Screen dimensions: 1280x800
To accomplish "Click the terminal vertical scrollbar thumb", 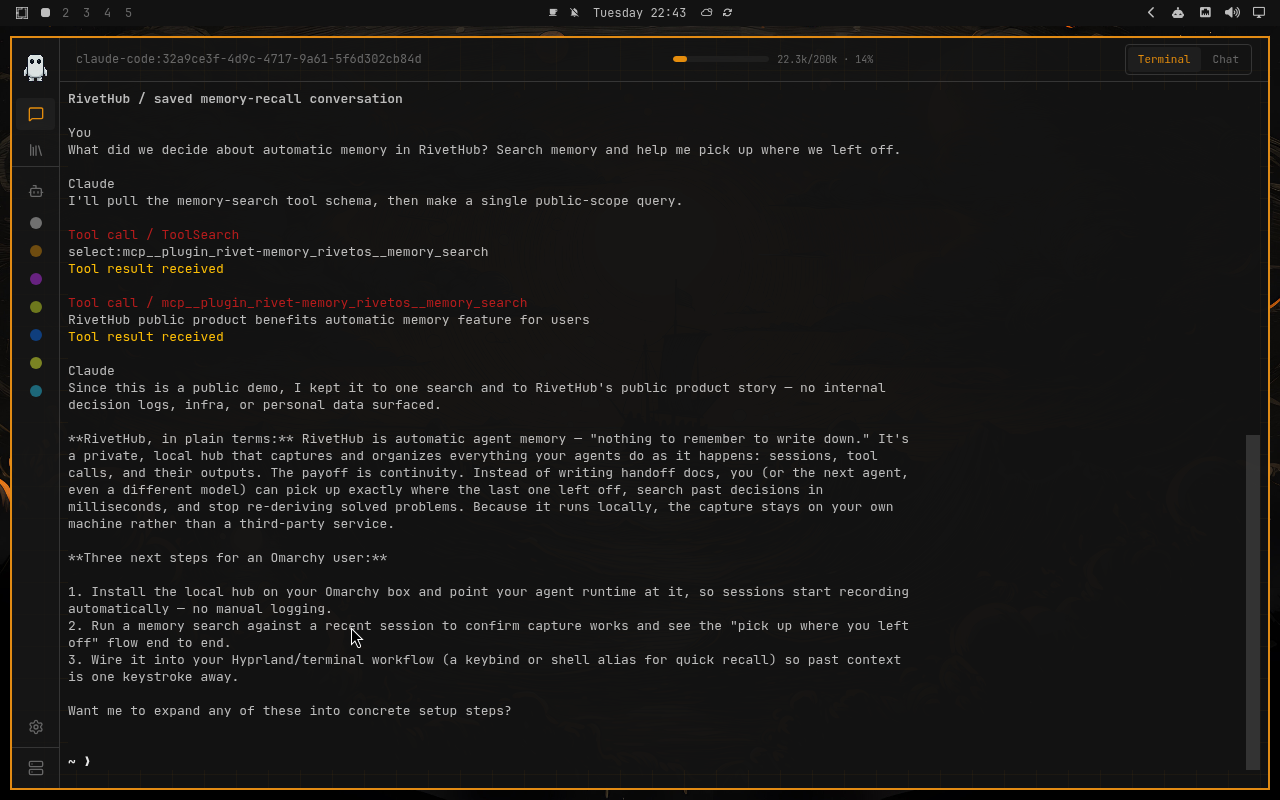I will (x=1253, y=602).
